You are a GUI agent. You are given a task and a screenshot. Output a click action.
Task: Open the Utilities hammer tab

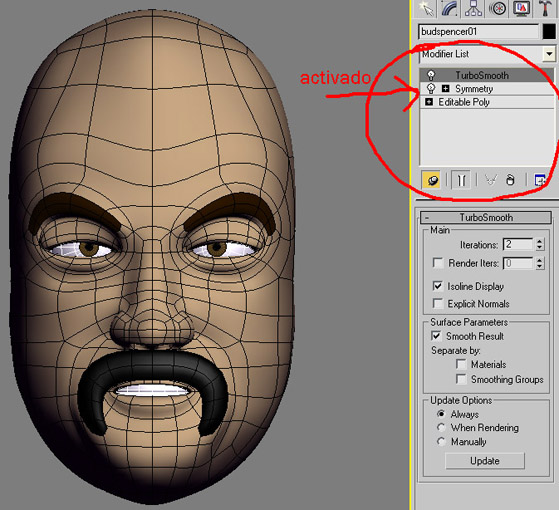pos(544,9)
